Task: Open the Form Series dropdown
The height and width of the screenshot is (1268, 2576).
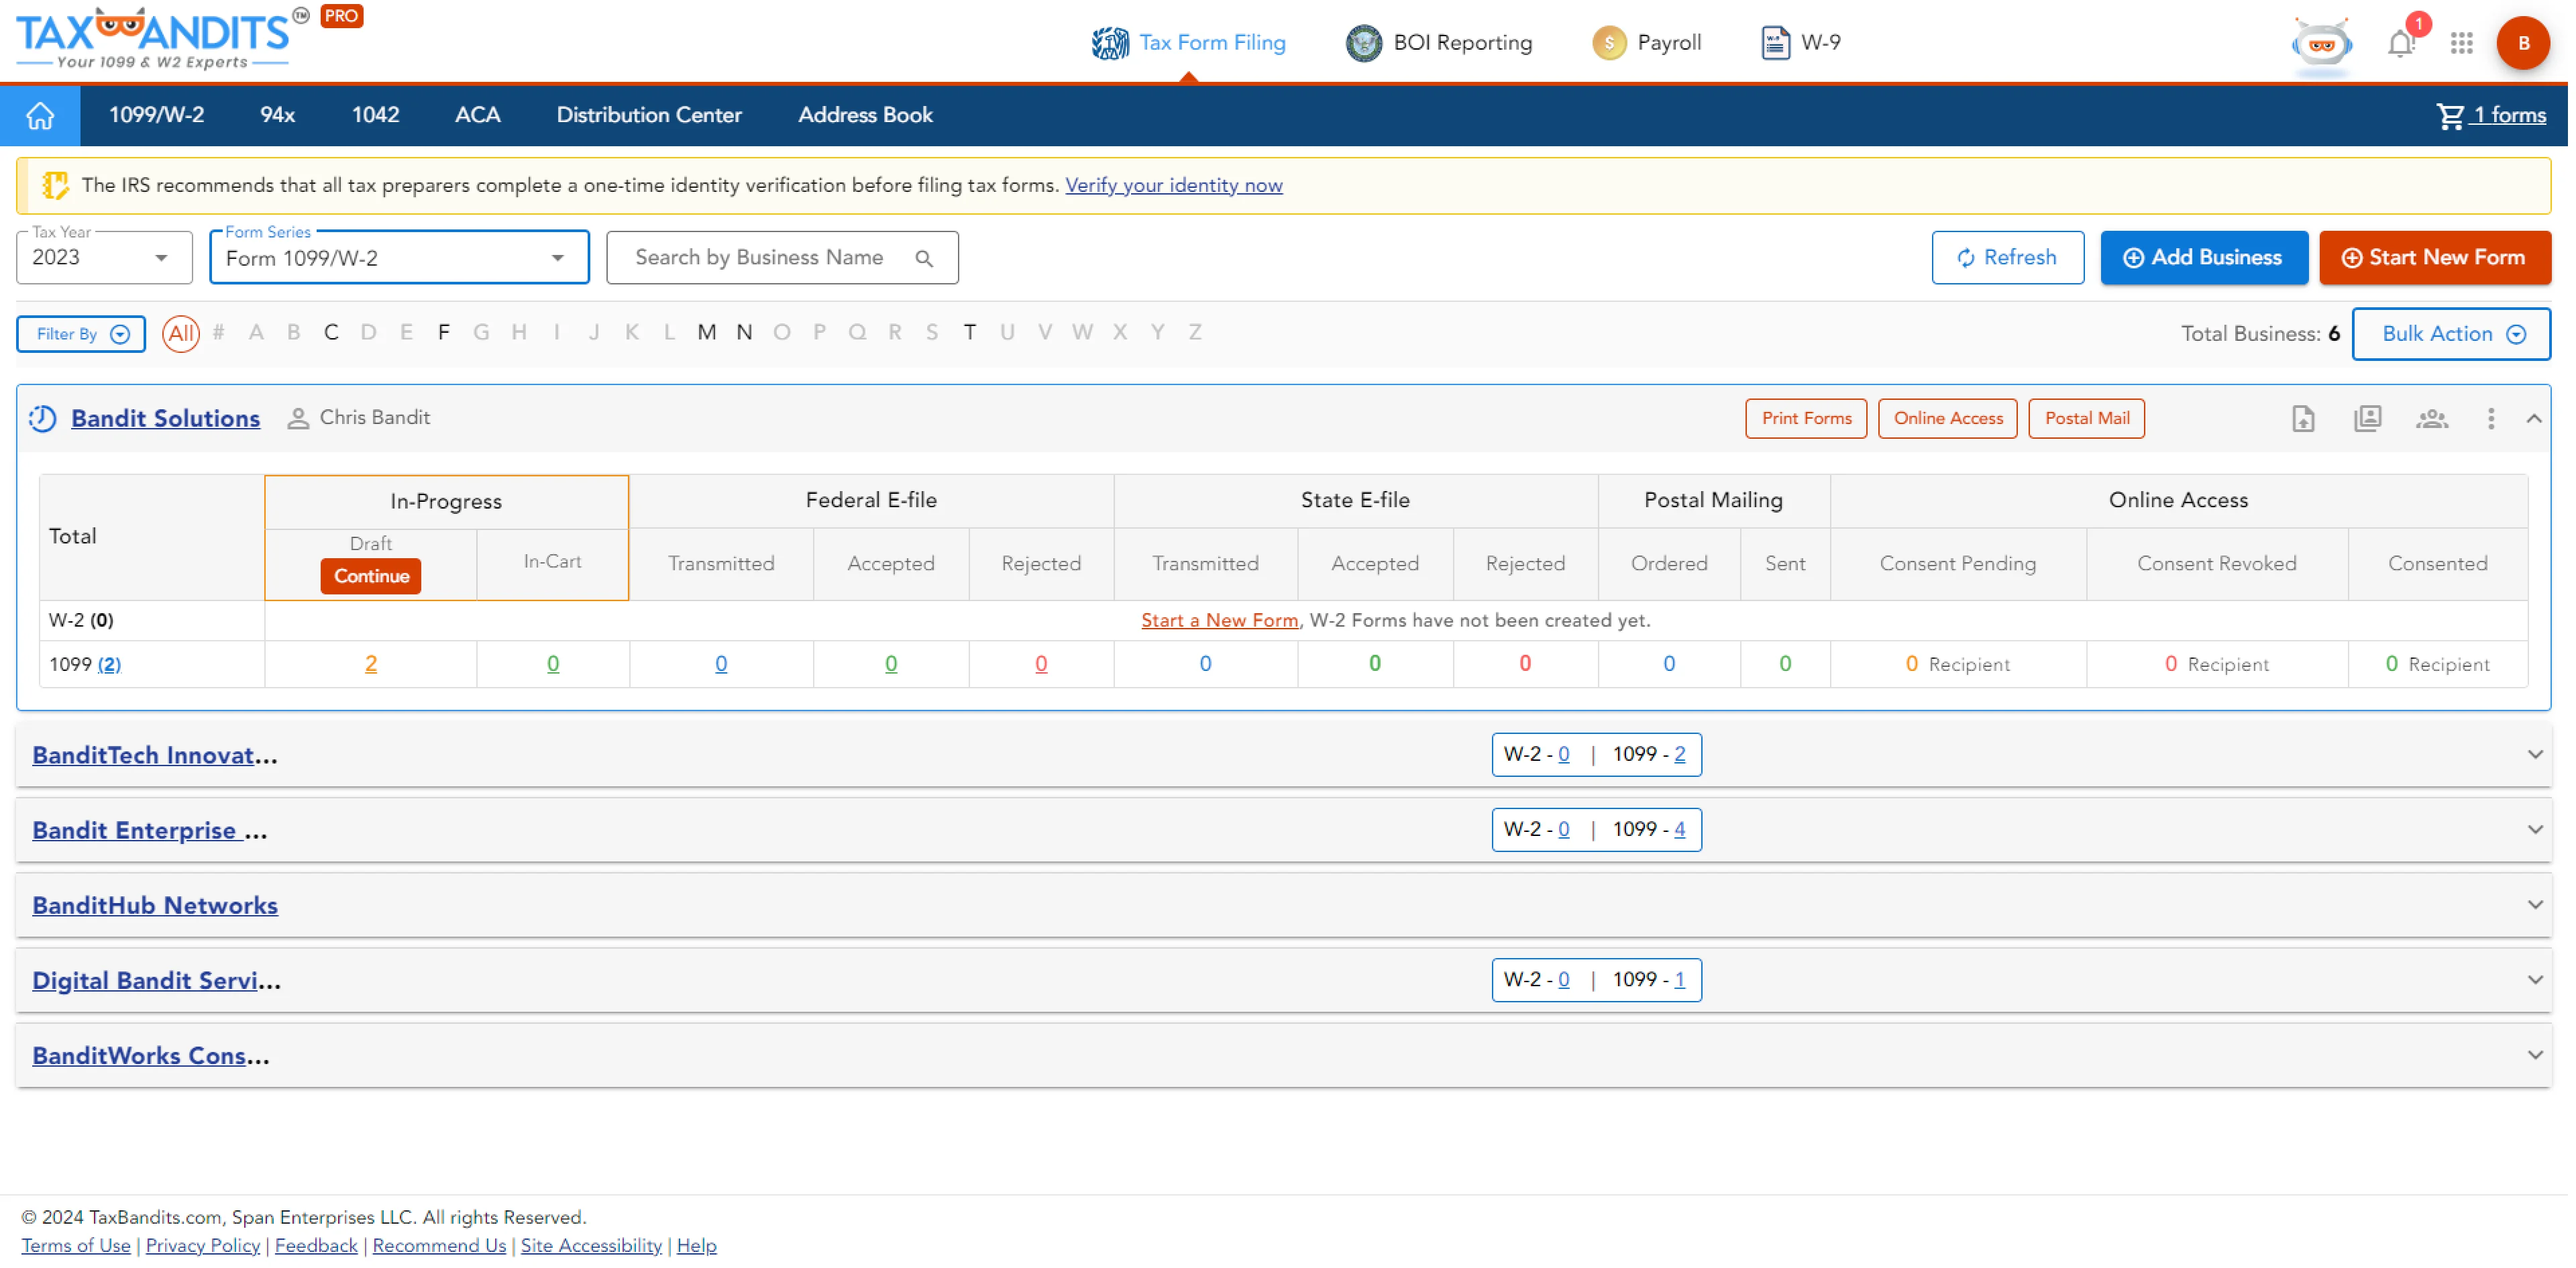Action: [x=399, y=258]
